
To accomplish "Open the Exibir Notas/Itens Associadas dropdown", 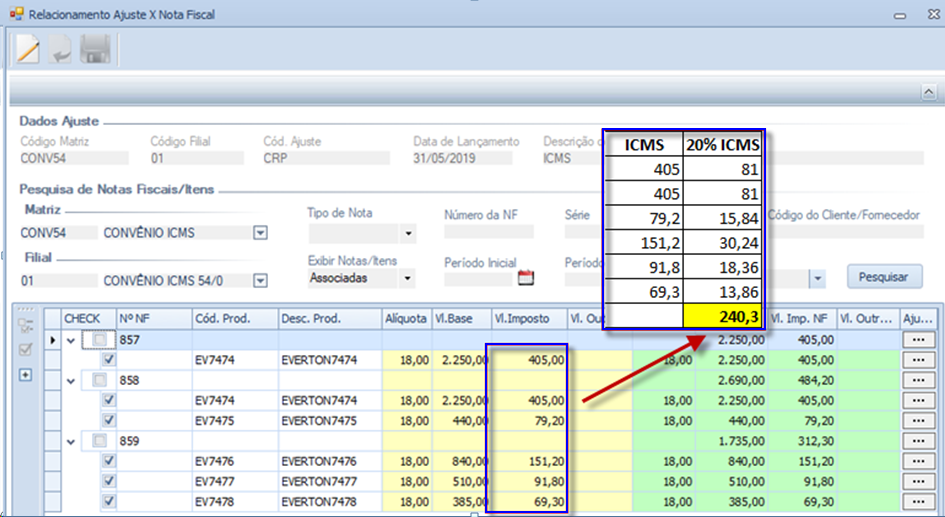I will (407, 278).
